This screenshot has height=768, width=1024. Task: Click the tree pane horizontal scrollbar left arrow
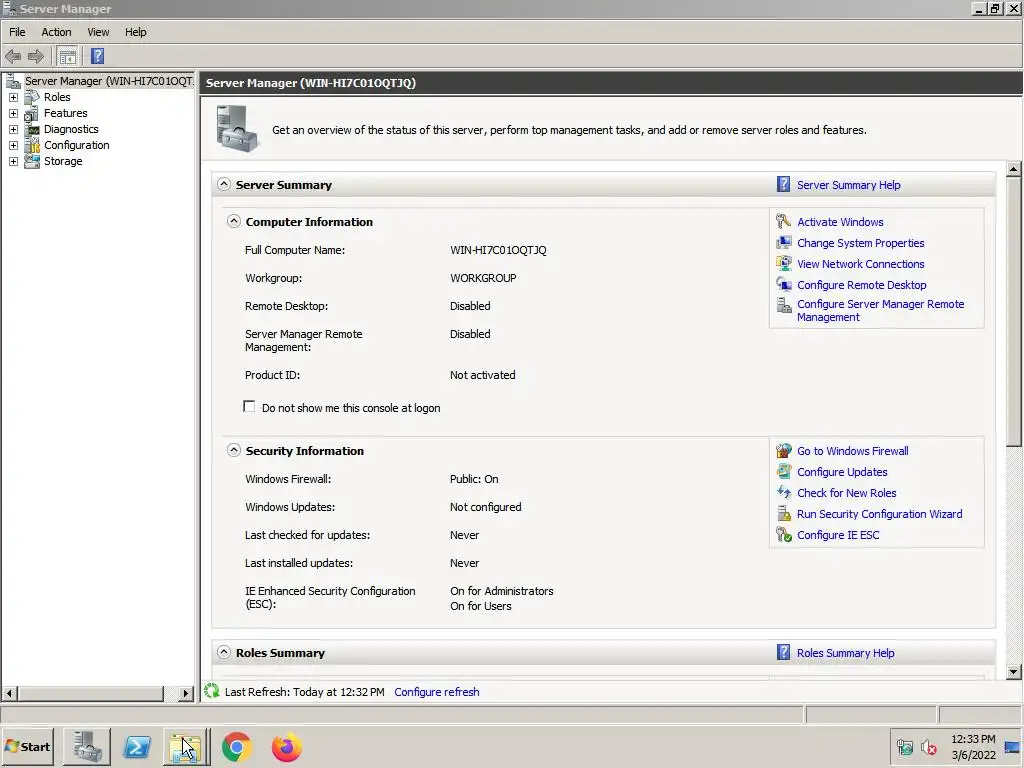9,693
